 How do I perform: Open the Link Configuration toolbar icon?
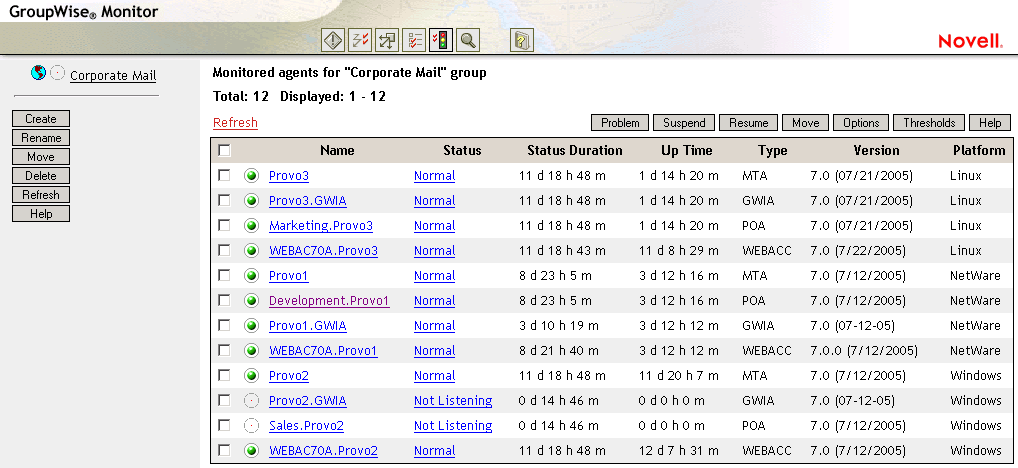[x=387, y=40]
